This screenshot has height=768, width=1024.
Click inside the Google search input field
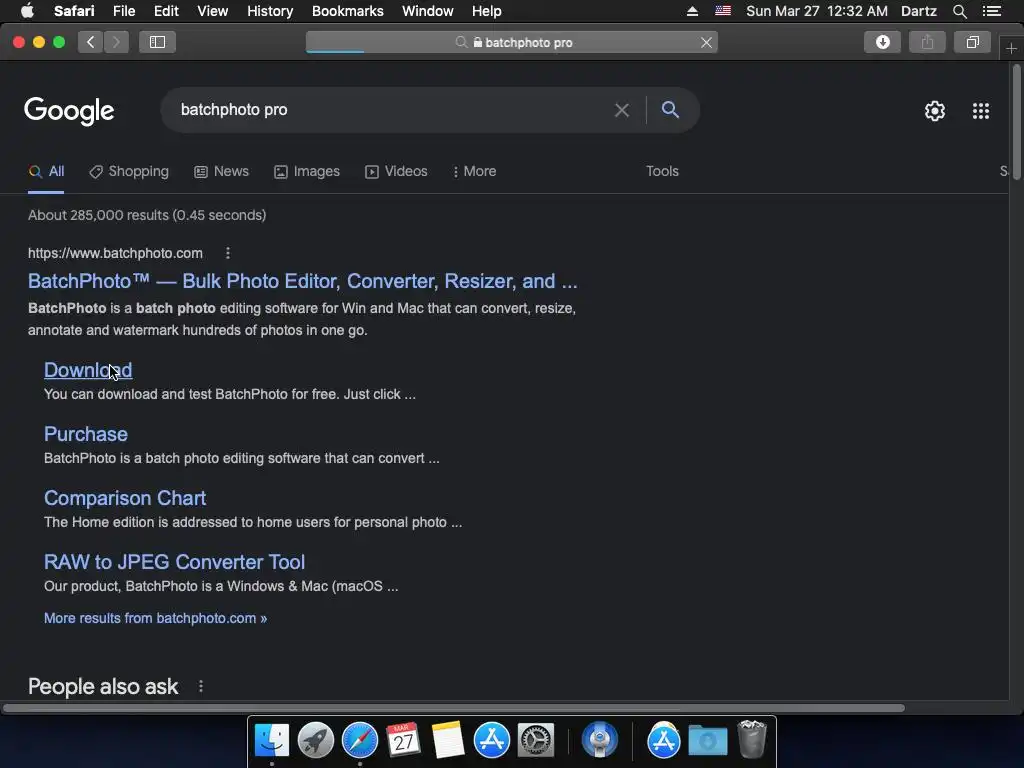(x=392, y=110)
